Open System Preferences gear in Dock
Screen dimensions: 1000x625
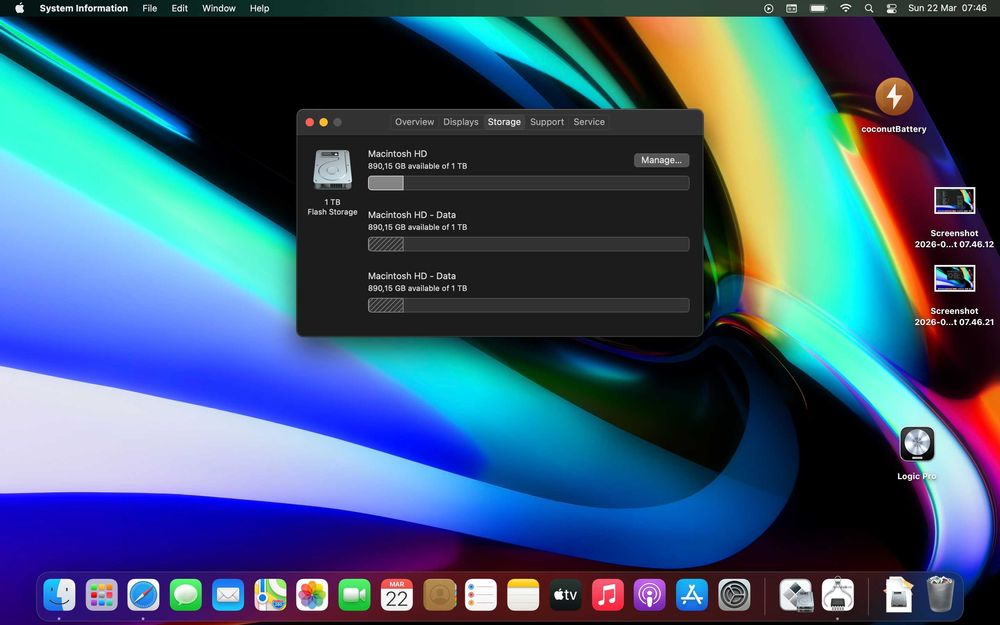734,595
